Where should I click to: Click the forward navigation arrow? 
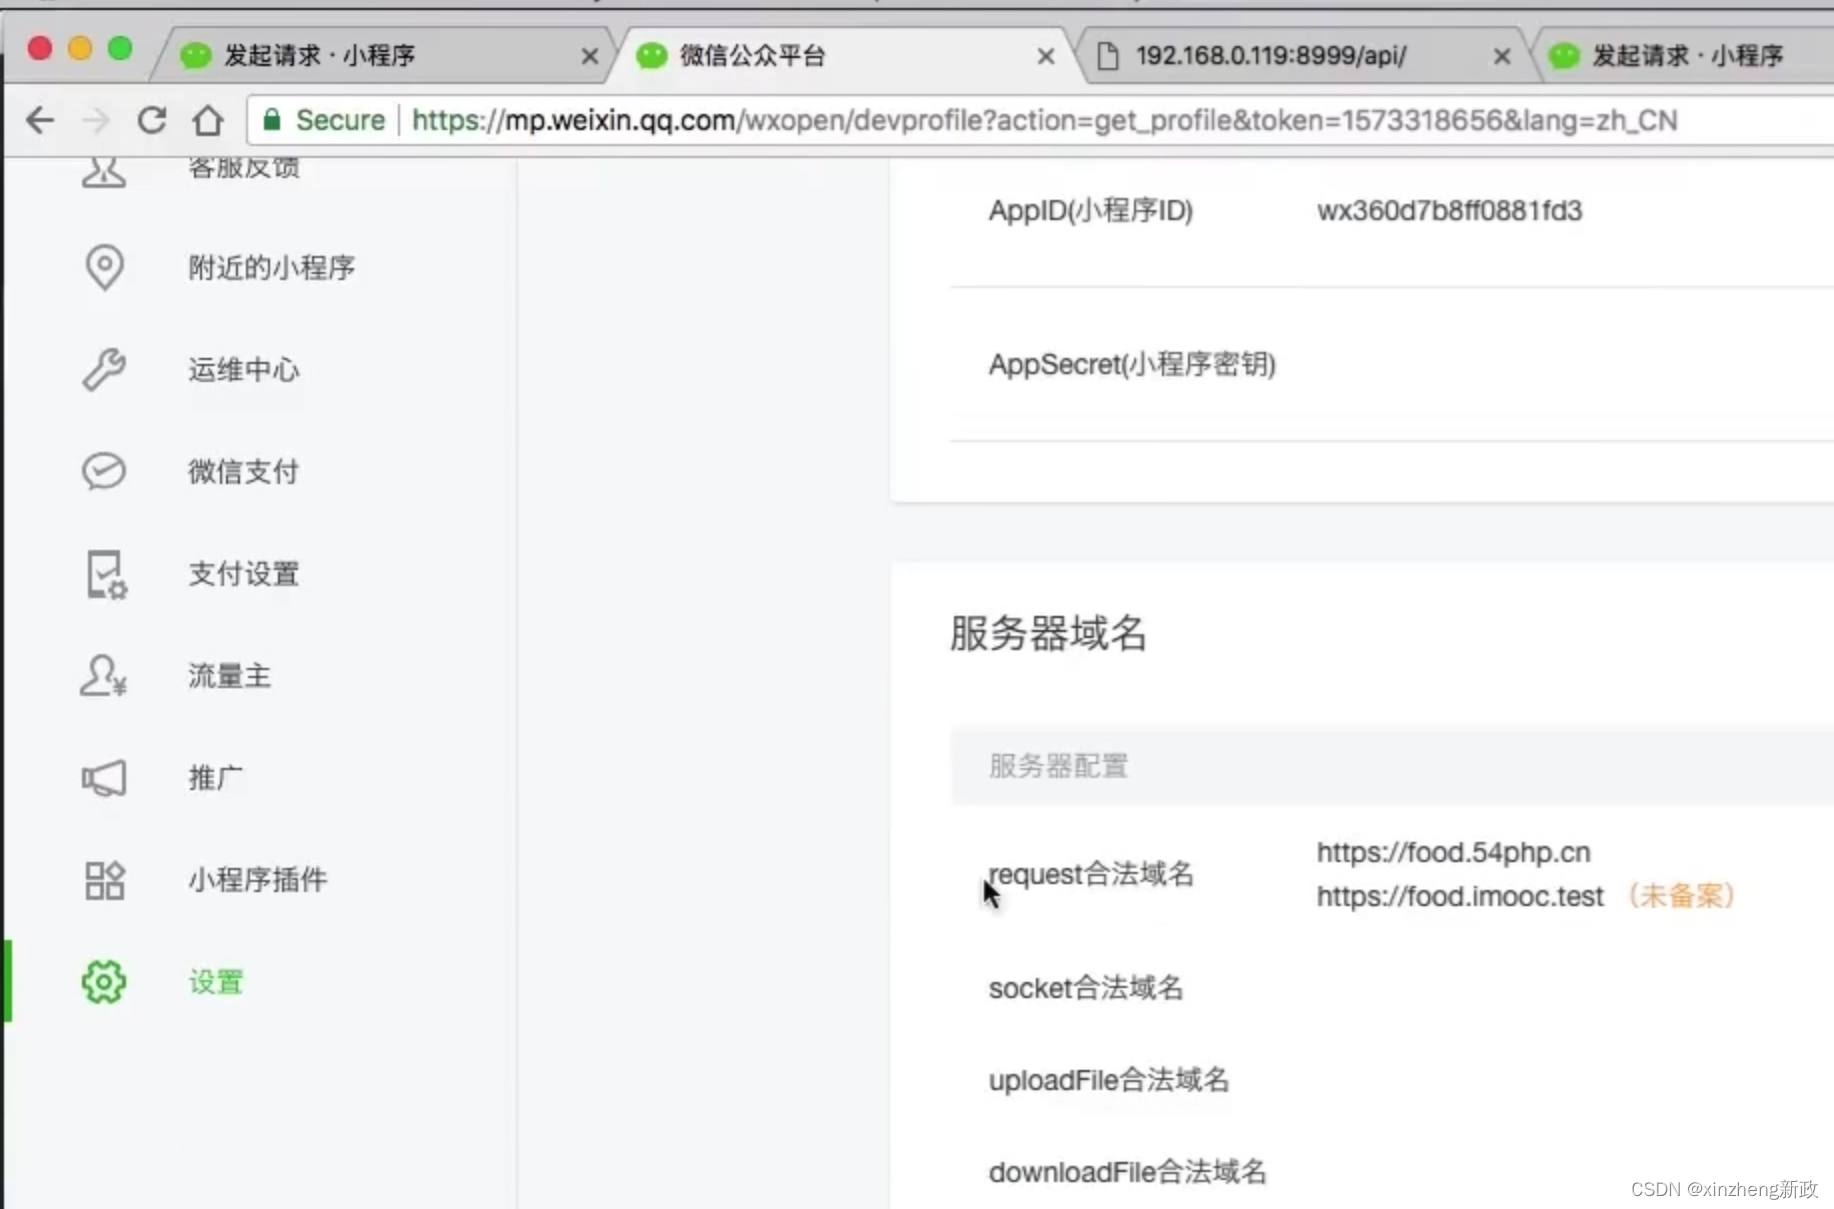pos(95,120)
